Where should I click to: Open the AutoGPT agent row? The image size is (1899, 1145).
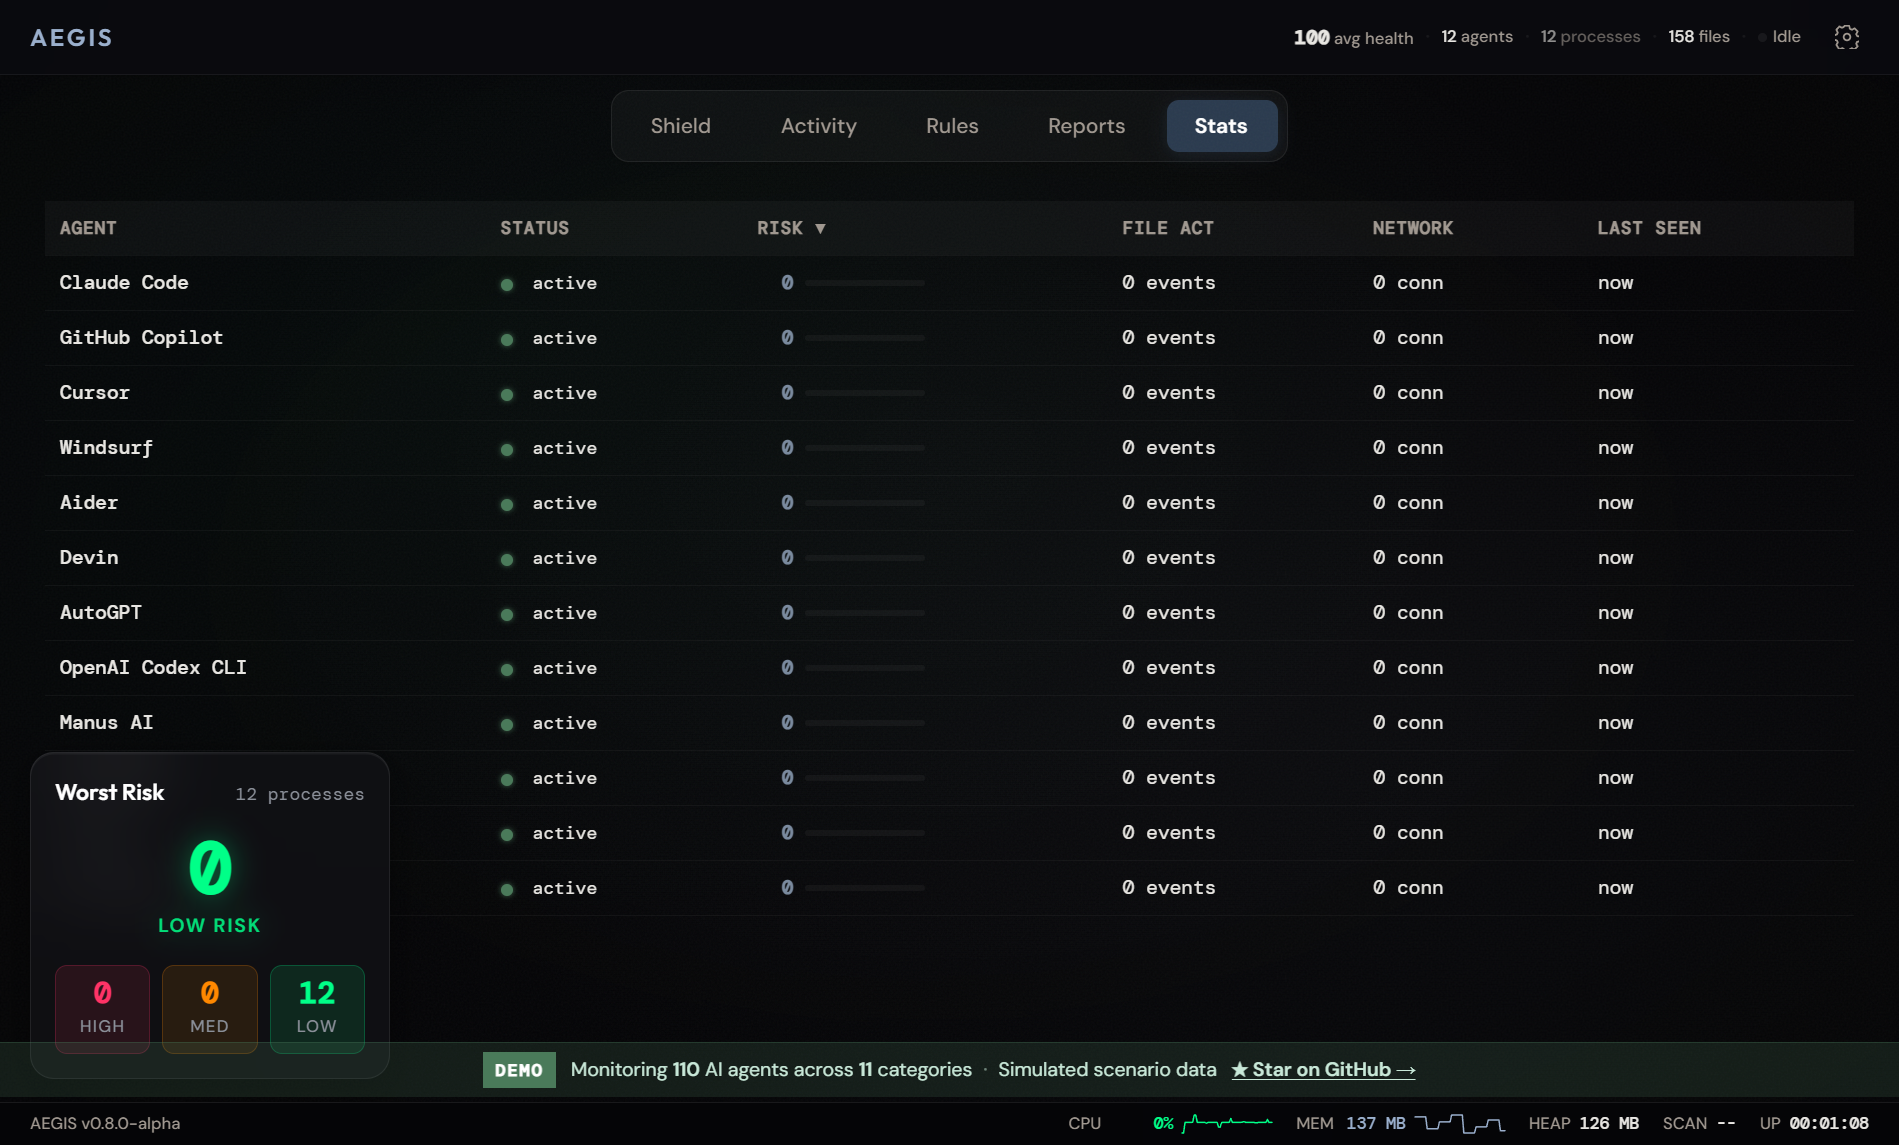tap(949, 613)
